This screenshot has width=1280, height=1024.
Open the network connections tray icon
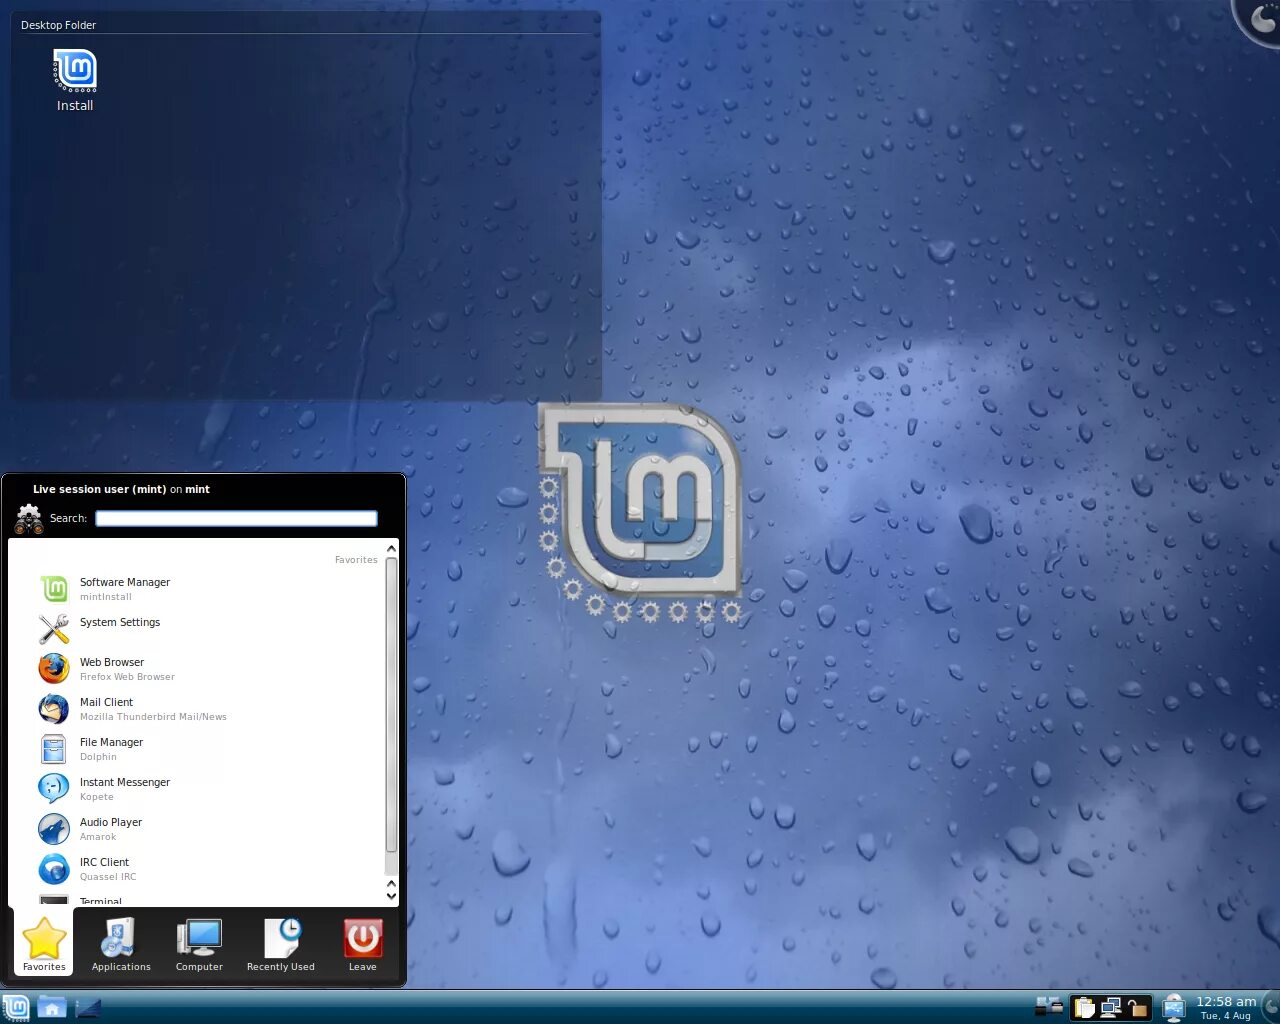point(1110,1007)
